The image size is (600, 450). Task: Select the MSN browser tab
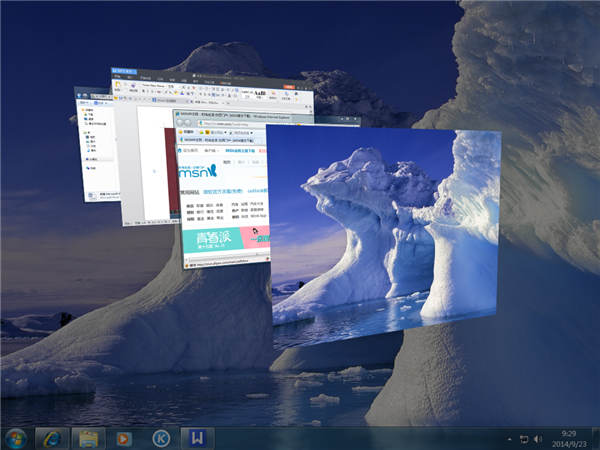point(200,135)
